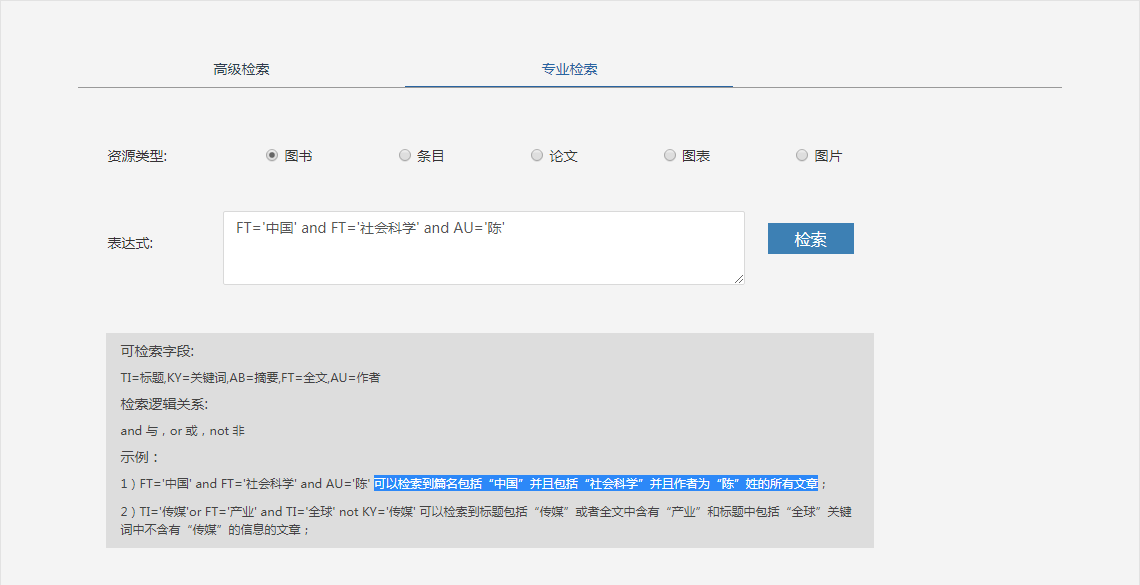This screenshot has width=1140, height=585.
Task: Select the 专业检索 tab
Action: [569, 70]
